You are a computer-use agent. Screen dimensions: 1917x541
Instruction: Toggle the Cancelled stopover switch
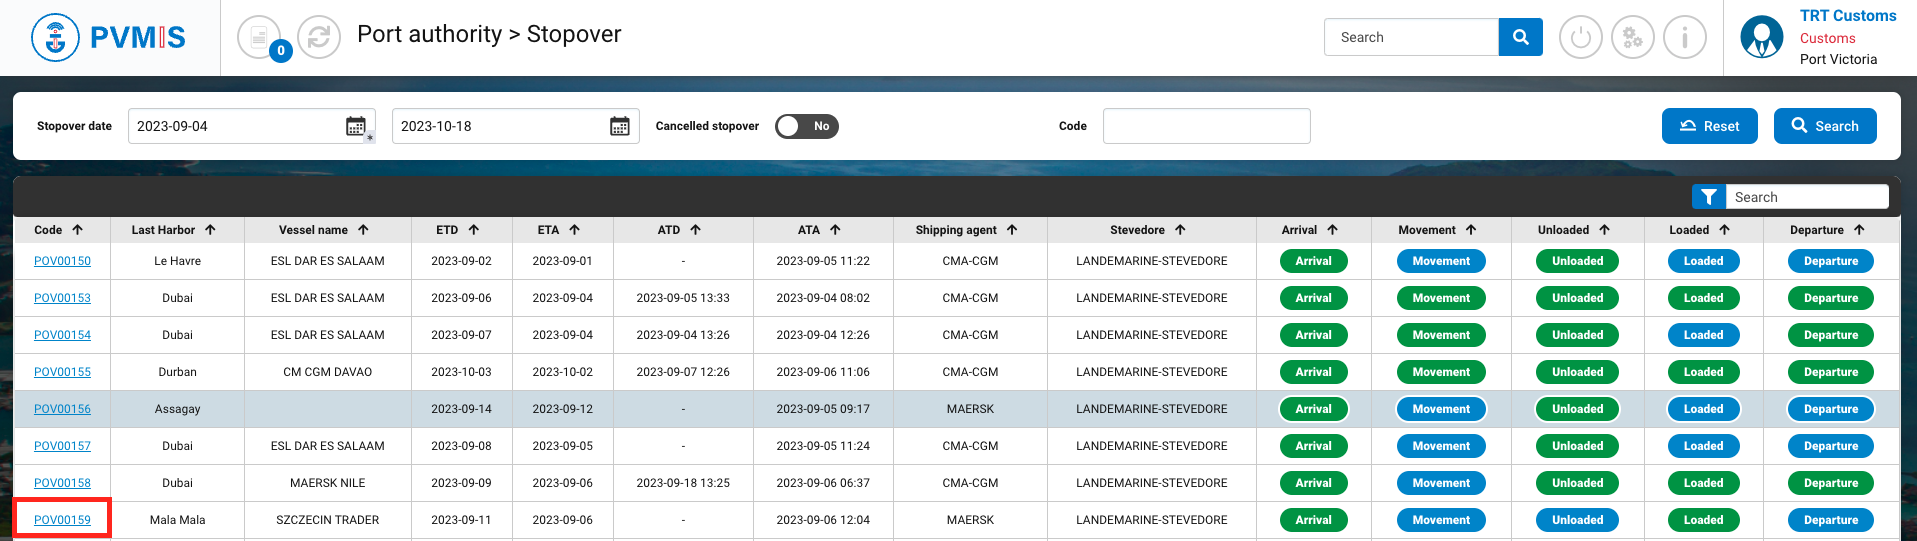click(x=806, y=126)
